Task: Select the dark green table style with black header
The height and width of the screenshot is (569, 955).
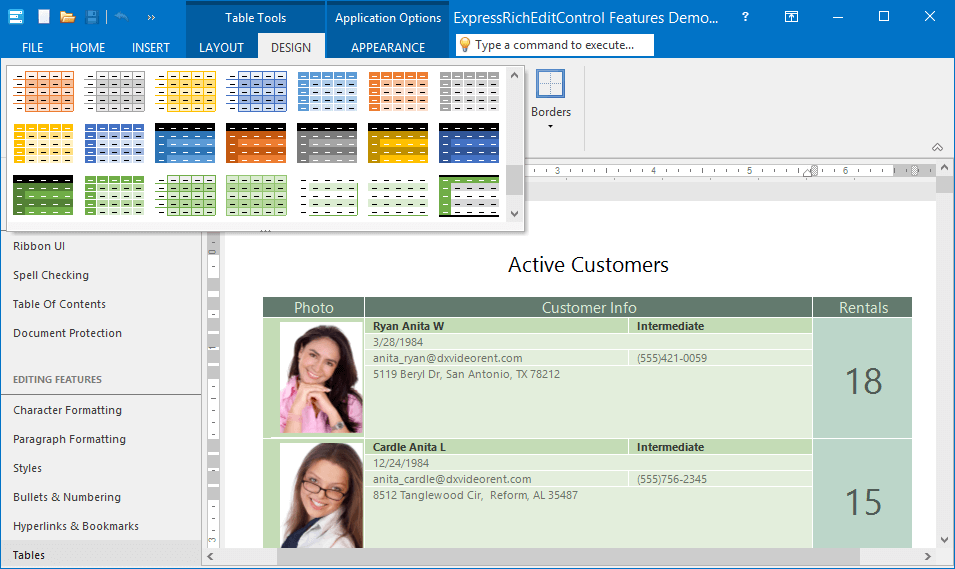Action: [43, 195]
